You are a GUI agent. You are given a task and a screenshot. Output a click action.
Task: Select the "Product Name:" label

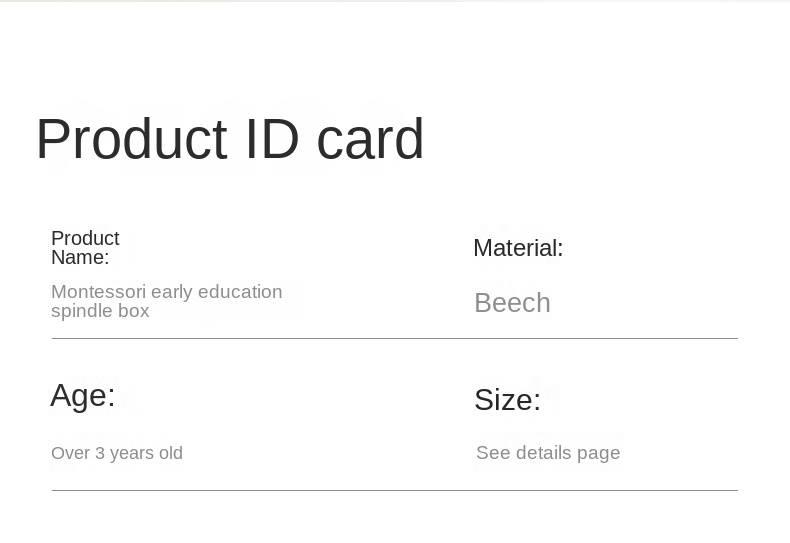click(85, 247)
